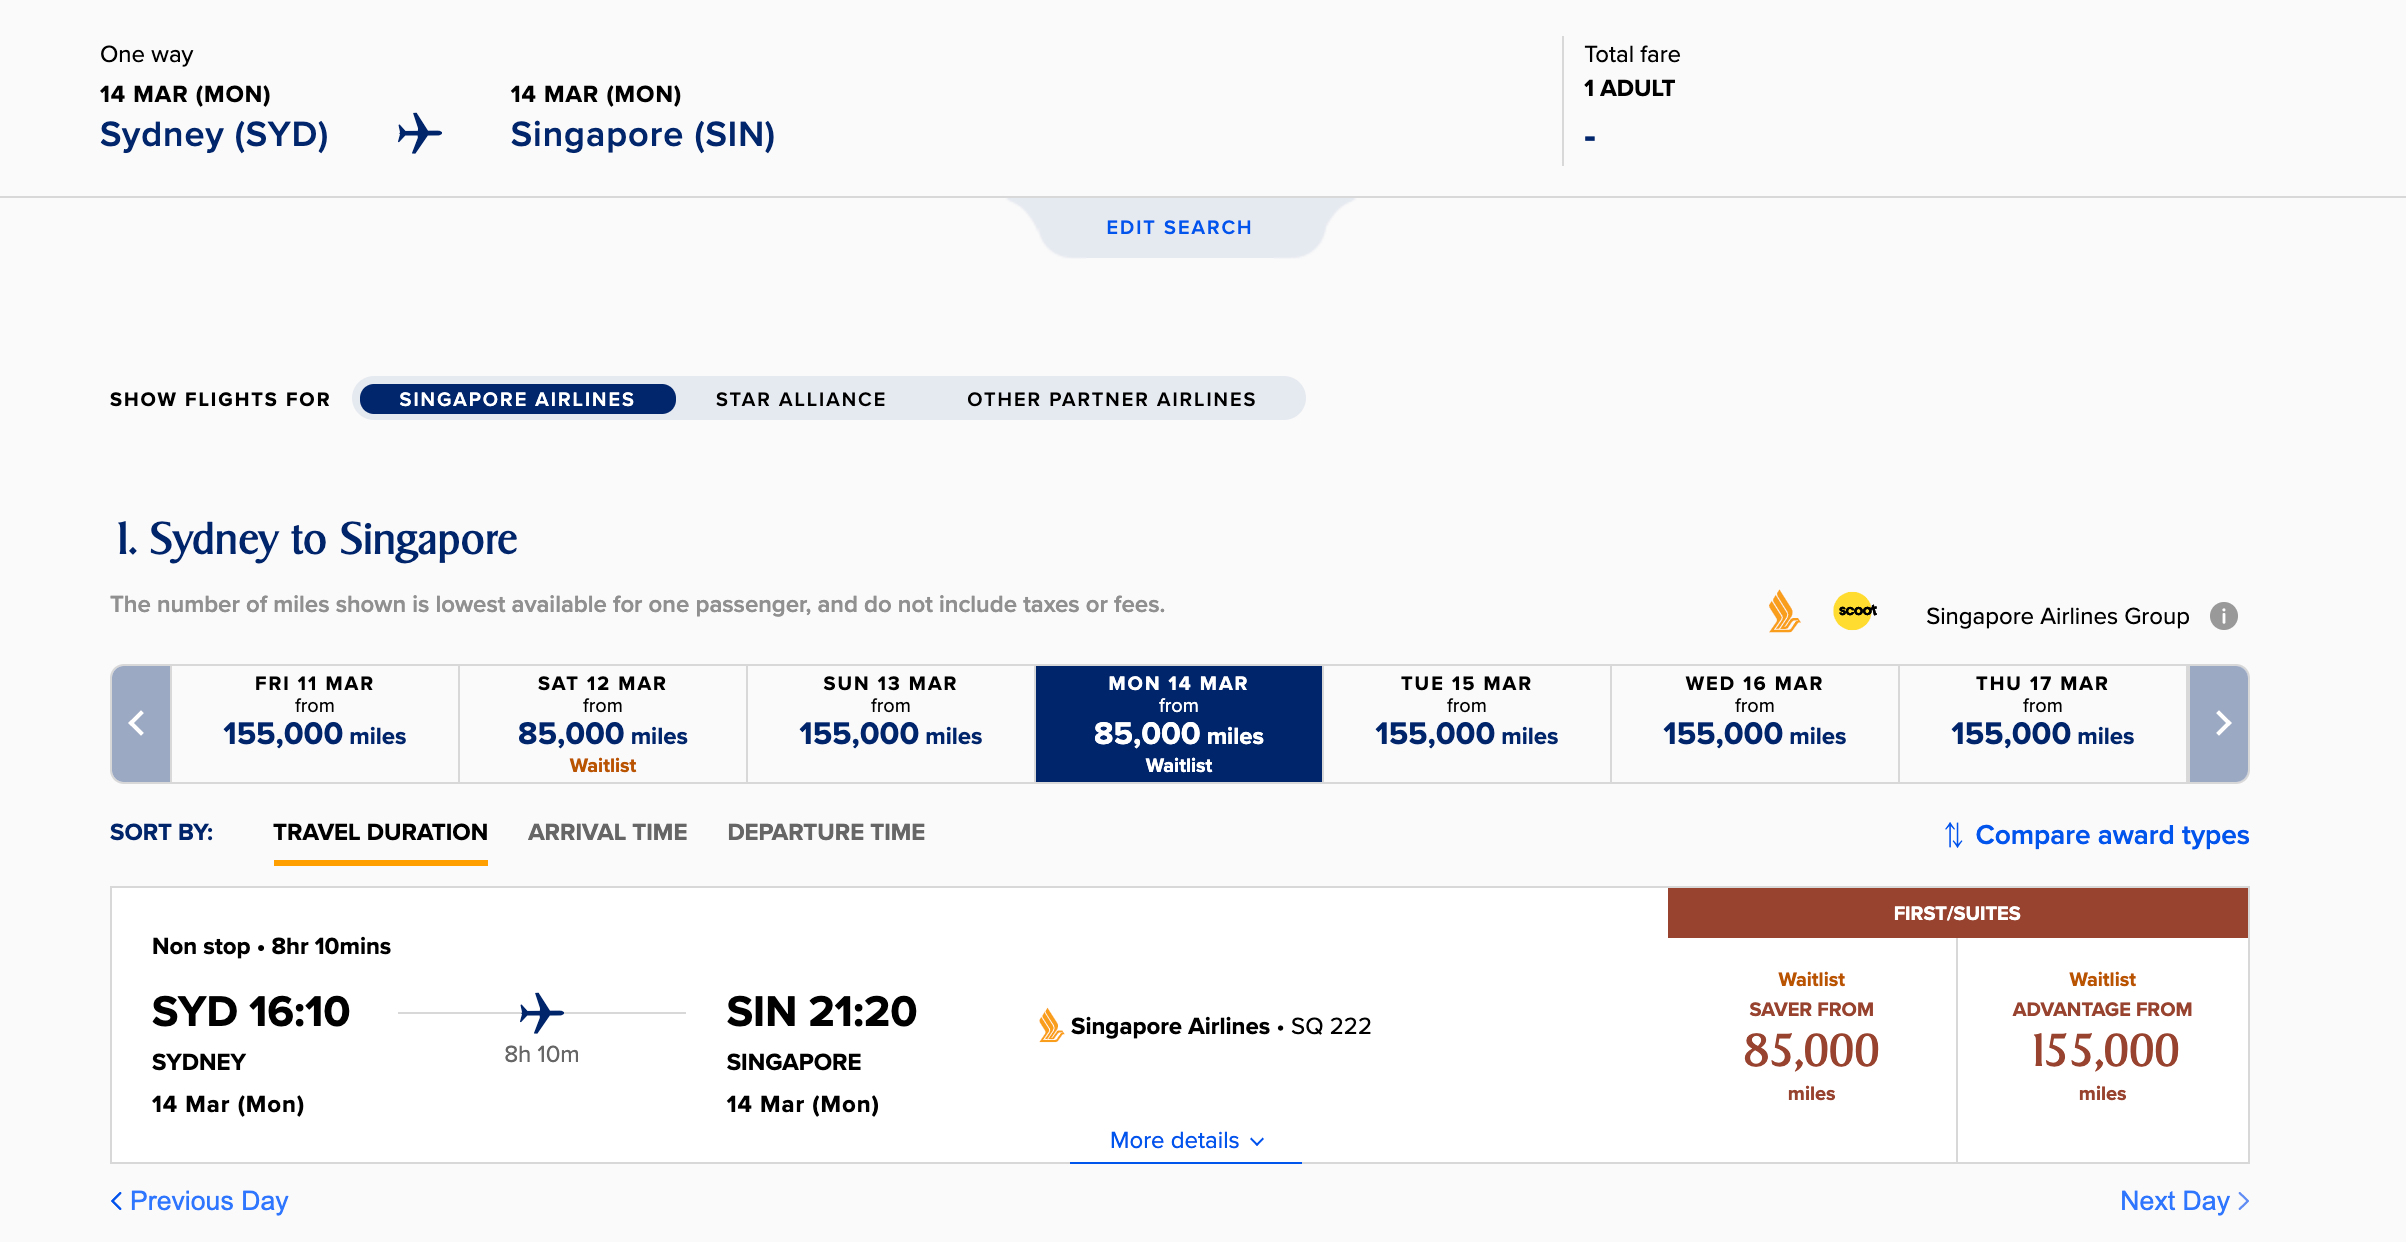Sort flights by Departure Time
This screenshot has height=1242, width=2406.
point(825,832)
